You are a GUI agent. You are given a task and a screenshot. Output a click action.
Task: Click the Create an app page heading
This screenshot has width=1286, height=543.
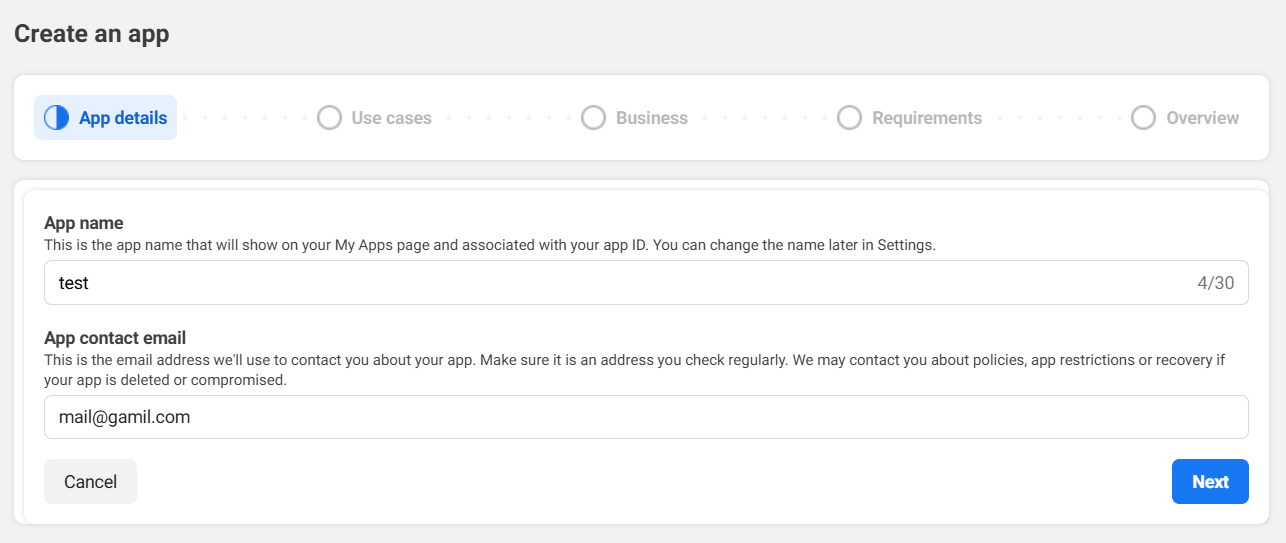coord(92,34)
